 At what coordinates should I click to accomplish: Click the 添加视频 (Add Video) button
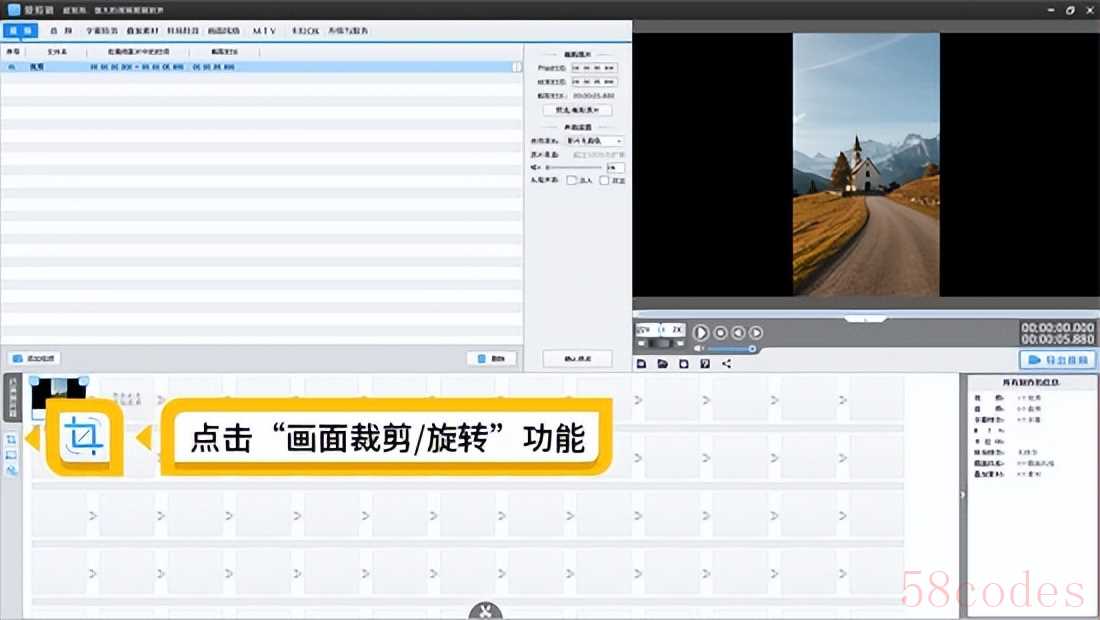click(35, 358)
